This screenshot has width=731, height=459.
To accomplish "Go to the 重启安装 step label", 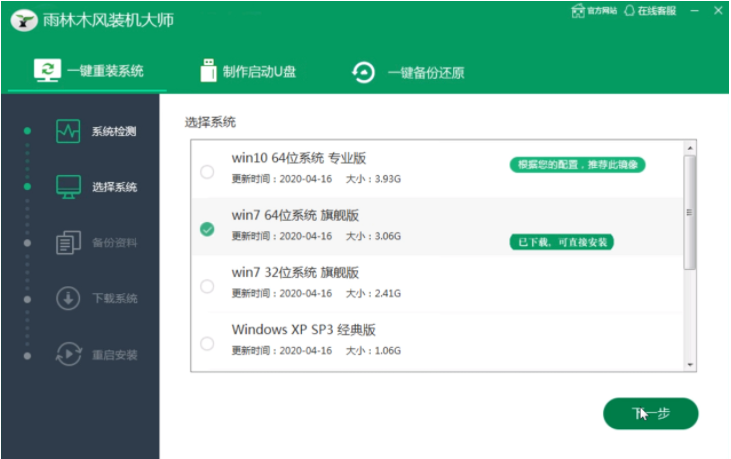I will [114, 355].
